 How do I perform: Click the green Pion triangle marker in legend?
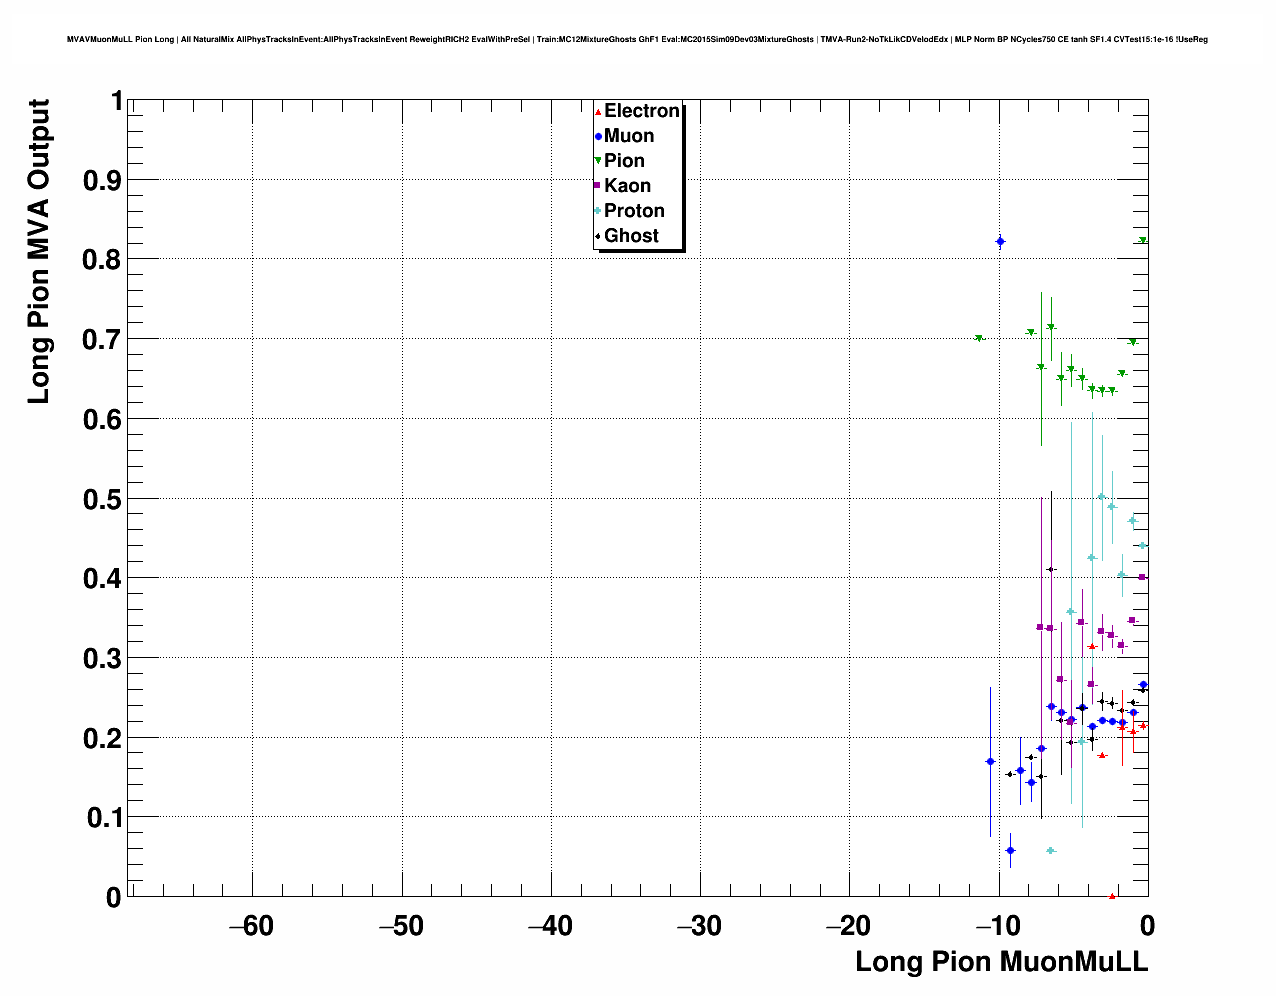(598, 161)
